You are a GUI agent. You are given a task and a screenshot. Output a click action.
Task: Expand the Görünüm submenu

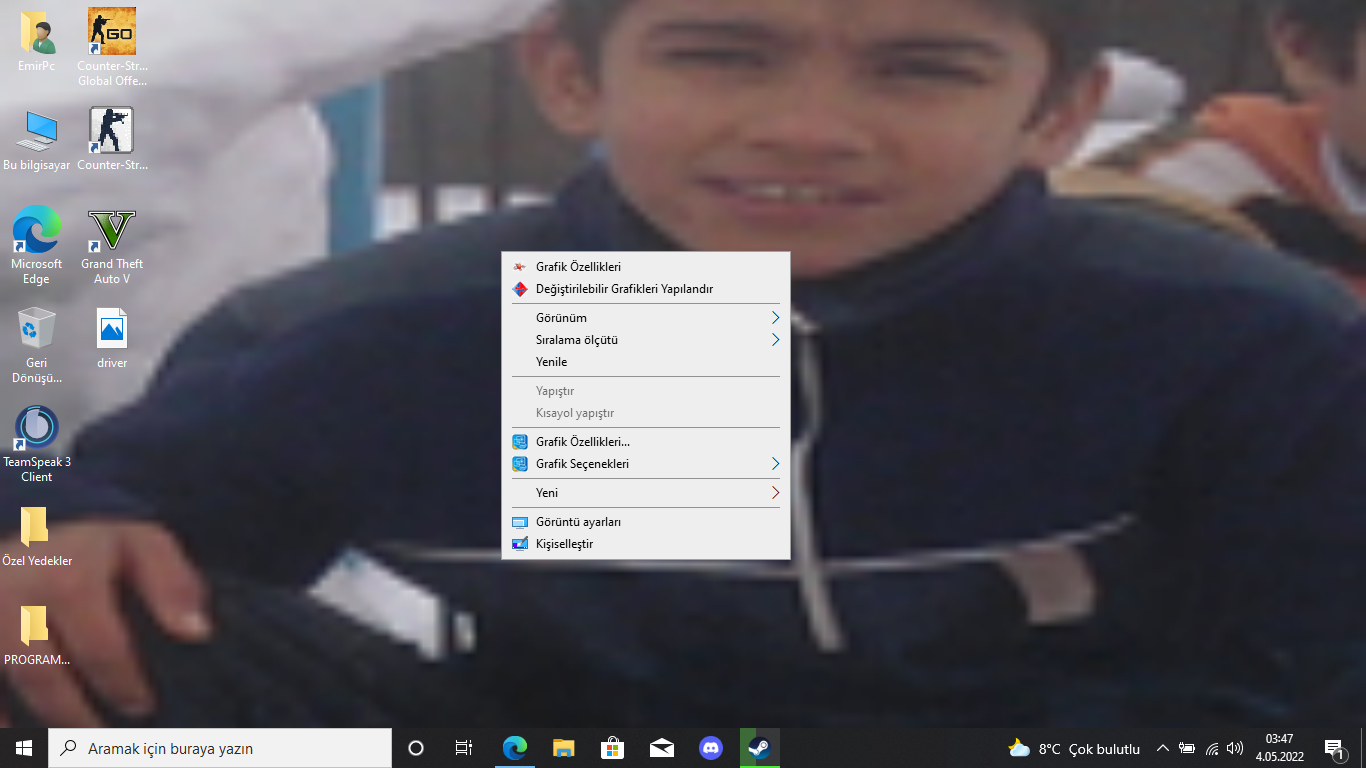[646, 318]
